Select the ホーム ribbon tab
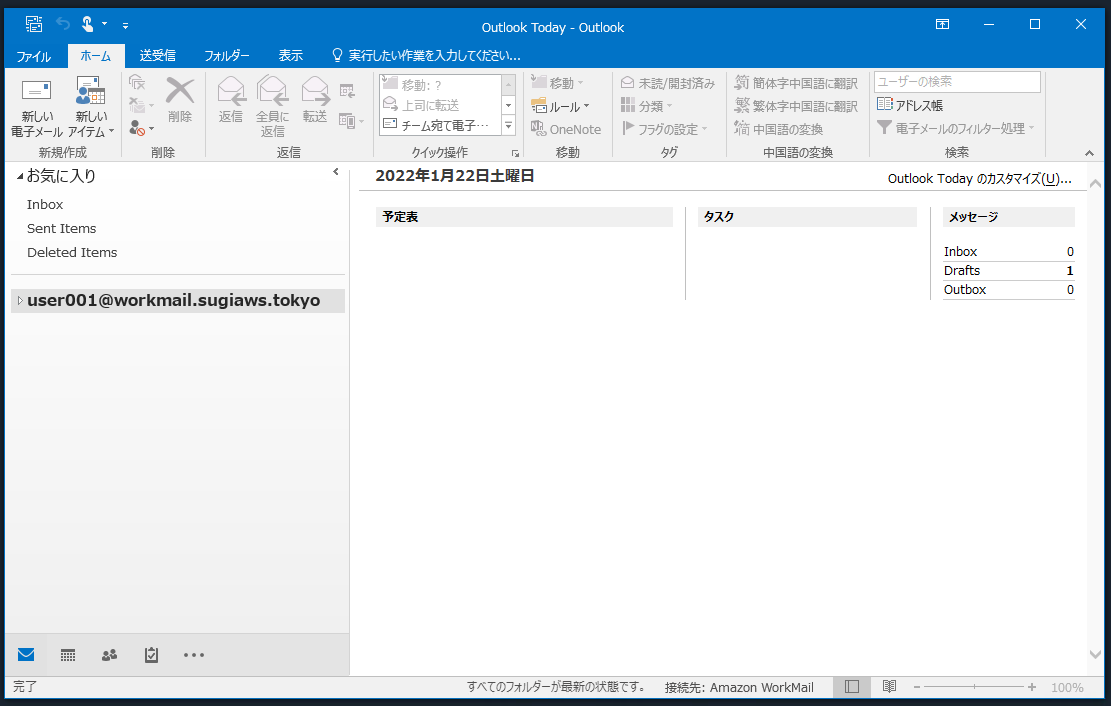The image size is (1111, 706). pos(96,56)
